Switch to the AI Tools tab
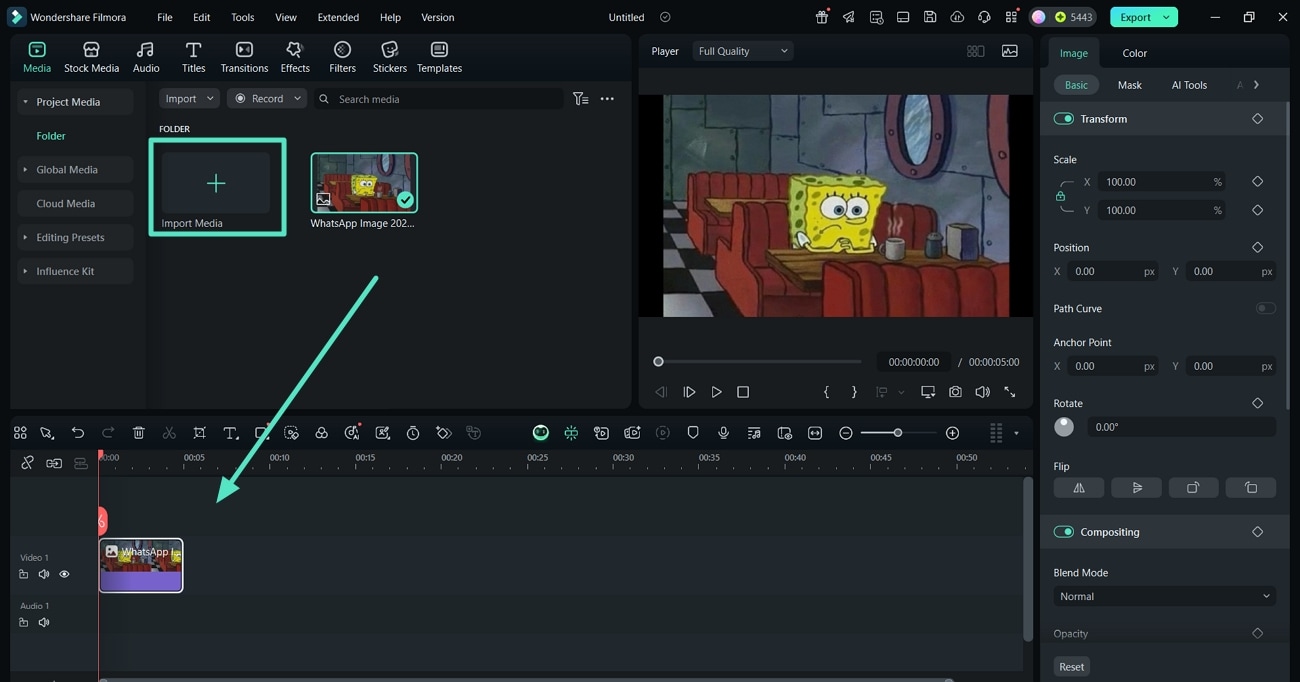The height and width of the screenshot is (682, 1300). pos(1189,85)
